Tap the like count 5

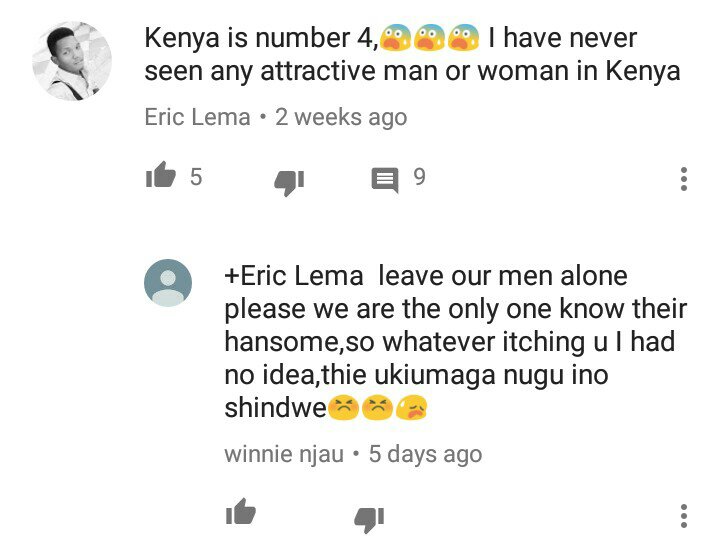[196, 177]
